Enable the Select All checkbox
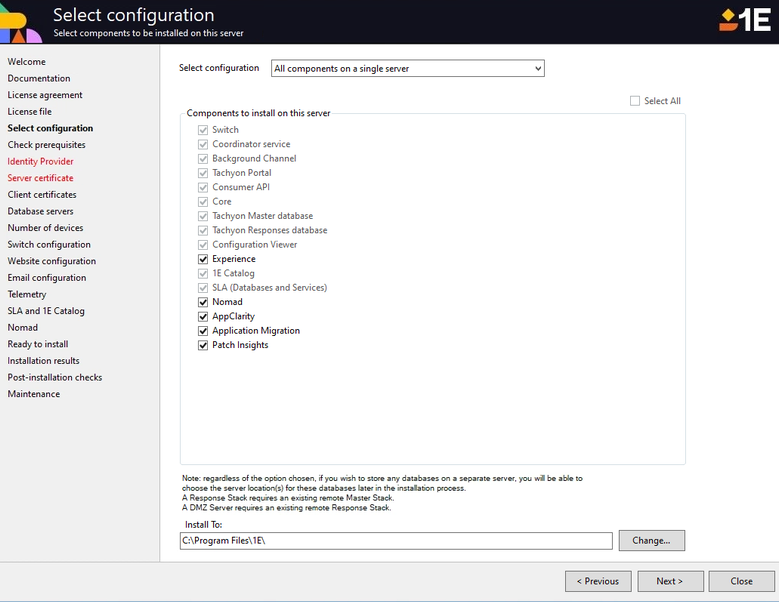779x602 pixels. [635, 101]
